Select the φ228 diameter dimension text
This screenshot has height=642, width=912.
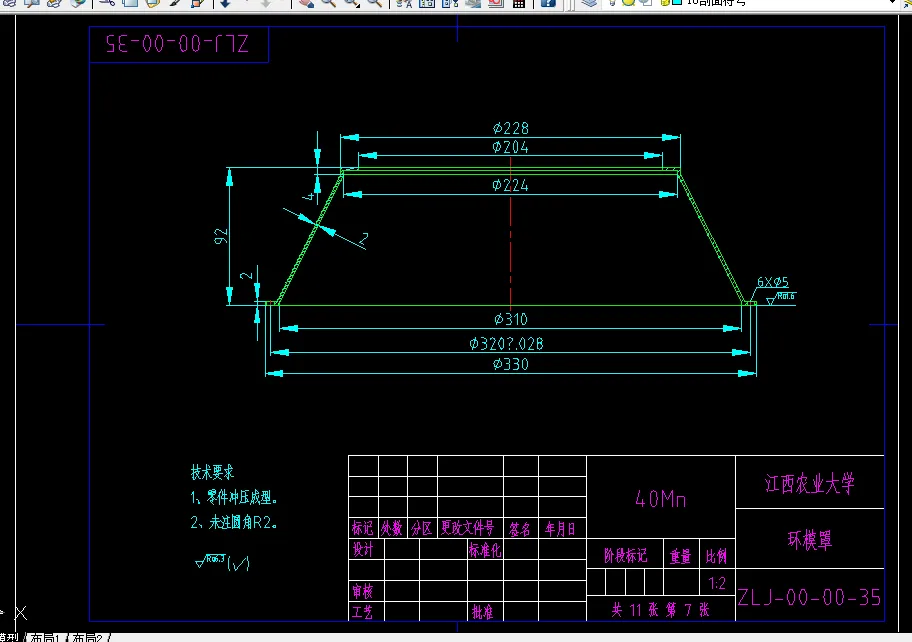(x=511, y=128)
